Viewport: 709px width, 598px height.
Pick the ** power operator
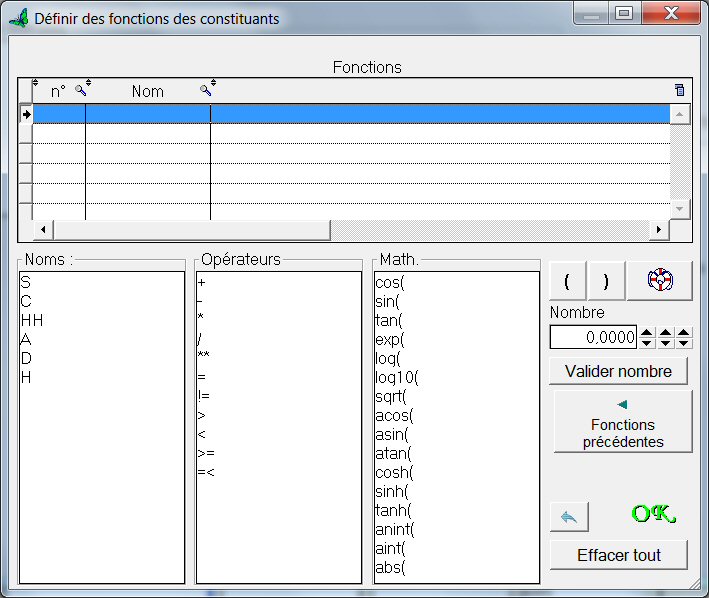(x=203, y=356)
